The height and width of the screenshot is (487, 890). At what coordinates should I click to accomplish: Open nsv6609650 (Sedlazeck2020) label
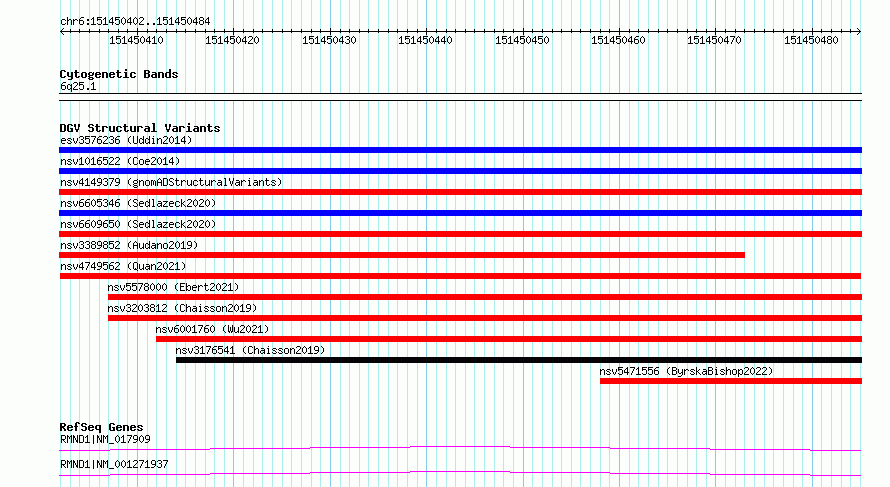coord(138,224)
